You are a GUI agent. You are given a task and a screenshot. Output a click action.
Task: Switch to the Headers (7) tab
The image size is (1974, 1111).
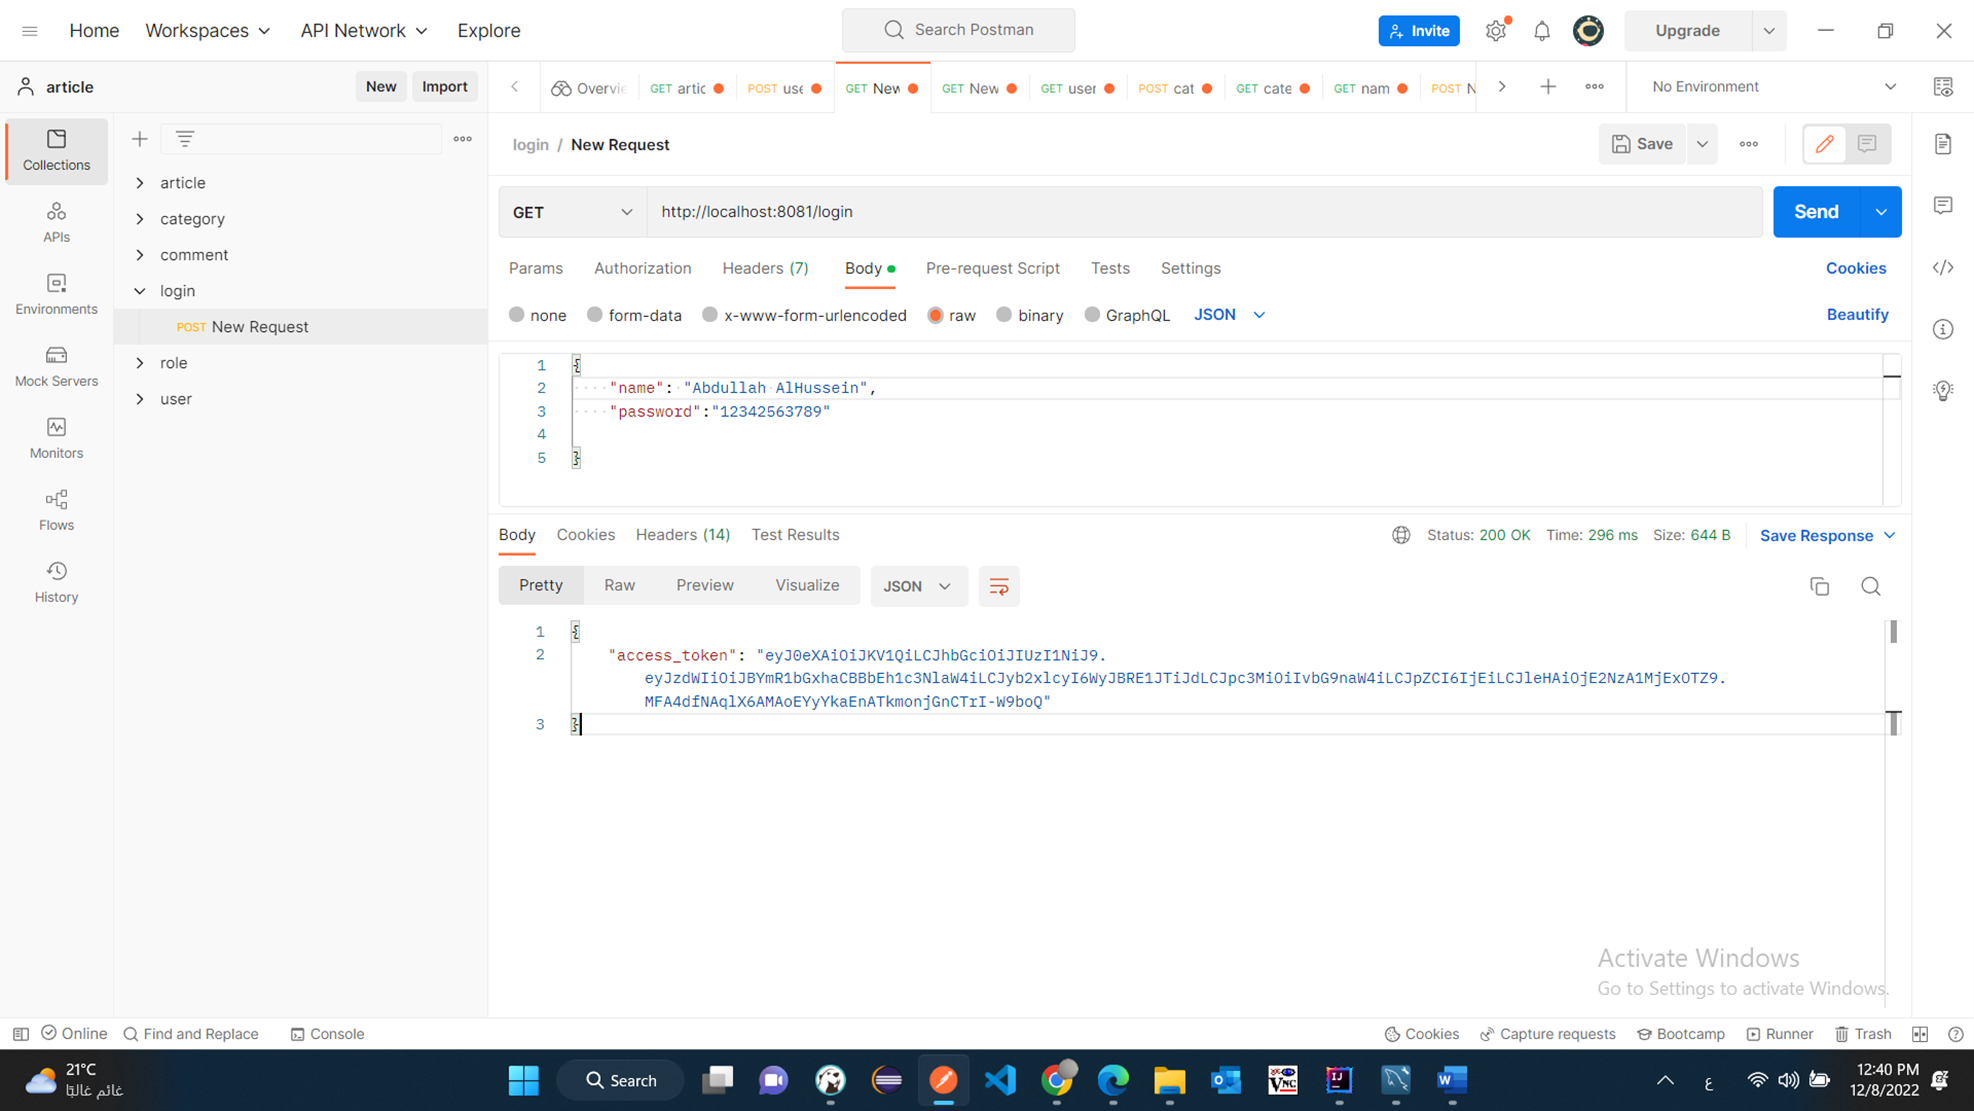pyautogui.click(x=765, y=268)
